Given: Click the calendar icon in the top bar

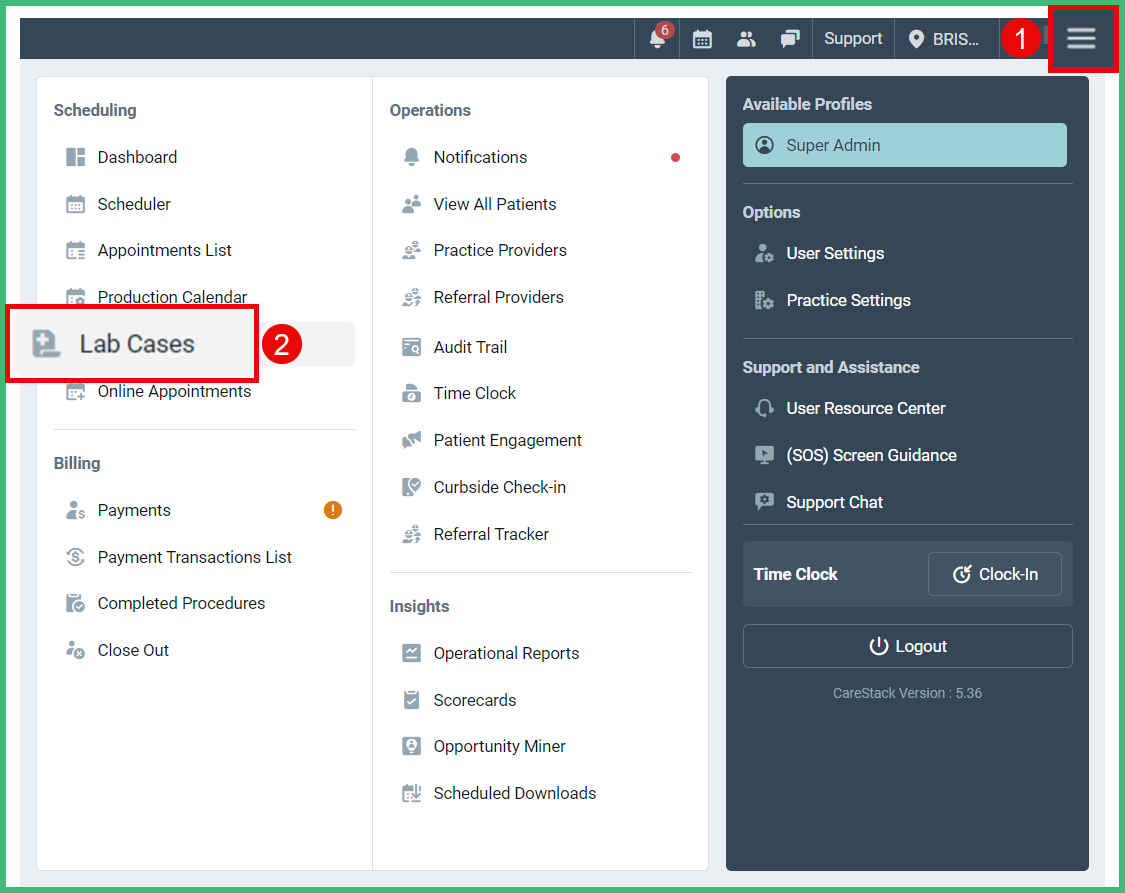Looking at the screenshot, I should click(x=702, y=38).
